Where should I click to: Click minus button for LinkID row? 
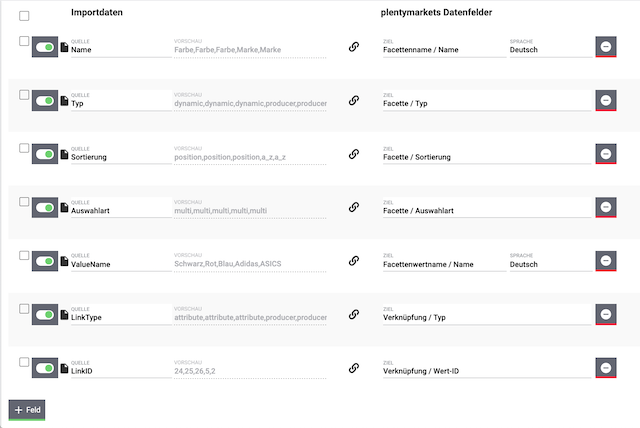pyautogui.click(x=605, y=368)
